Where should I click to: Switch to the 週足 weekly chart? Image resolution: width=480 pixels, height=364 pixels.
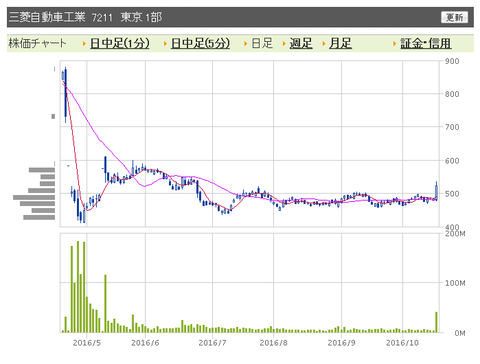point(301,43)
